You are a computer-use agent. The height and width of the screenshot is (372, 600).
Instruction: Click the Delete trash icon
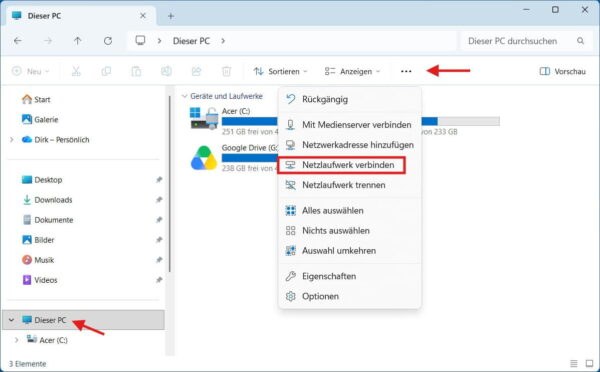[x=227, y=71]
